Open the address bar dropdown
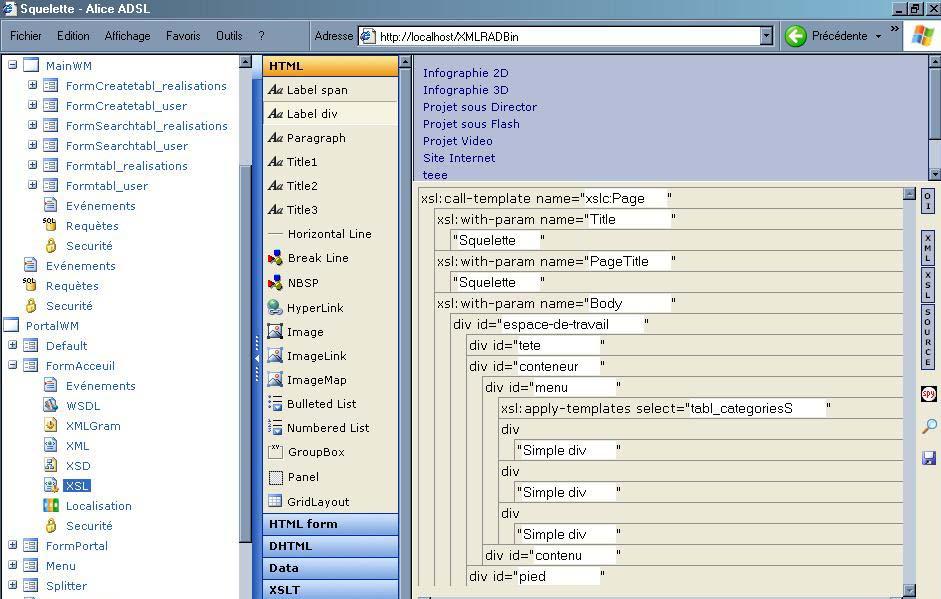 tap(766, 36)
